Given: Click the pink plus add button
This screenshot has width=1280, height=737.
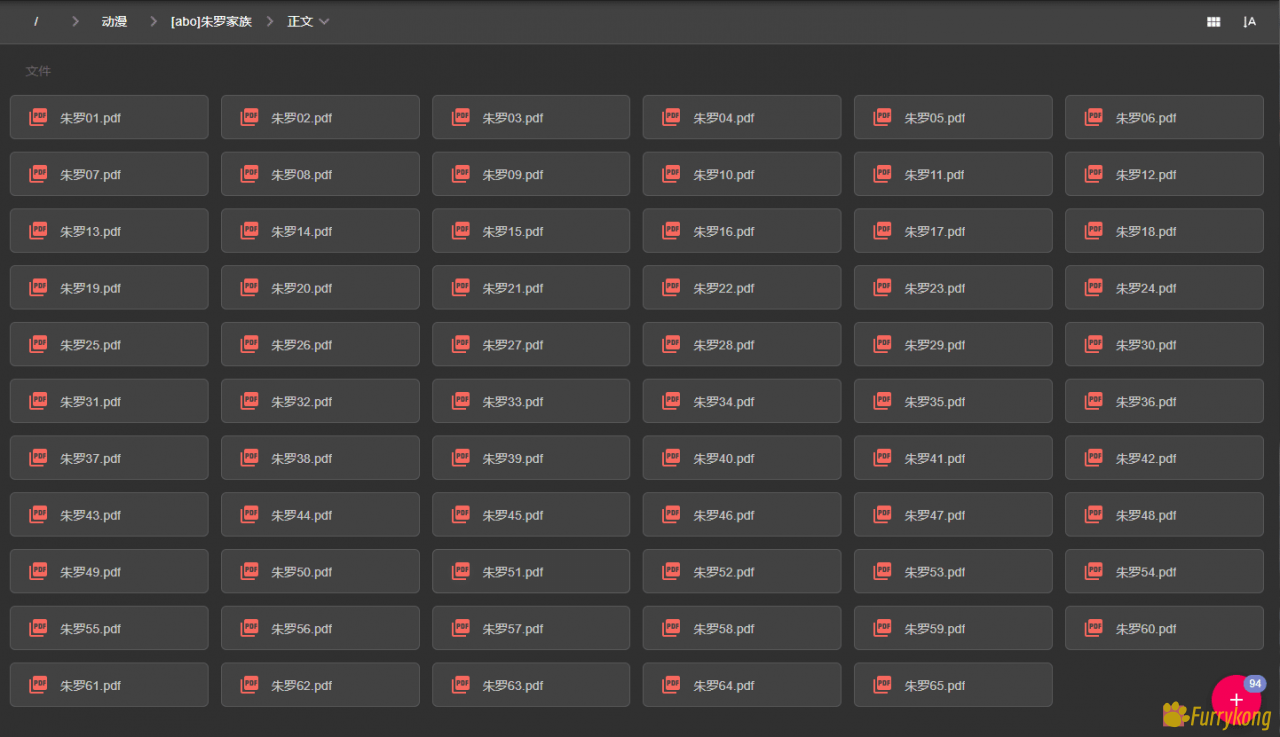Looking at the screenshot, I should 1235,700.
